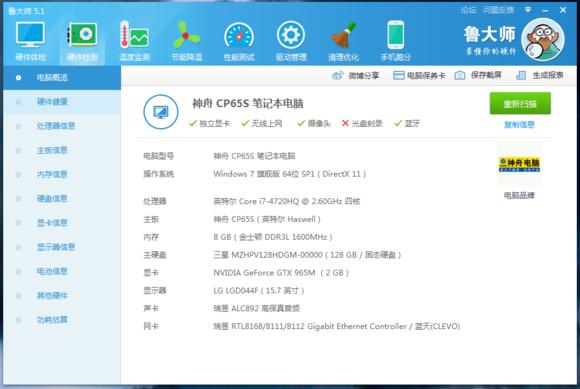Screen dimensions: 580x389
Task: Switch to 主板信息 sidebar item
Action: [62, 150]
